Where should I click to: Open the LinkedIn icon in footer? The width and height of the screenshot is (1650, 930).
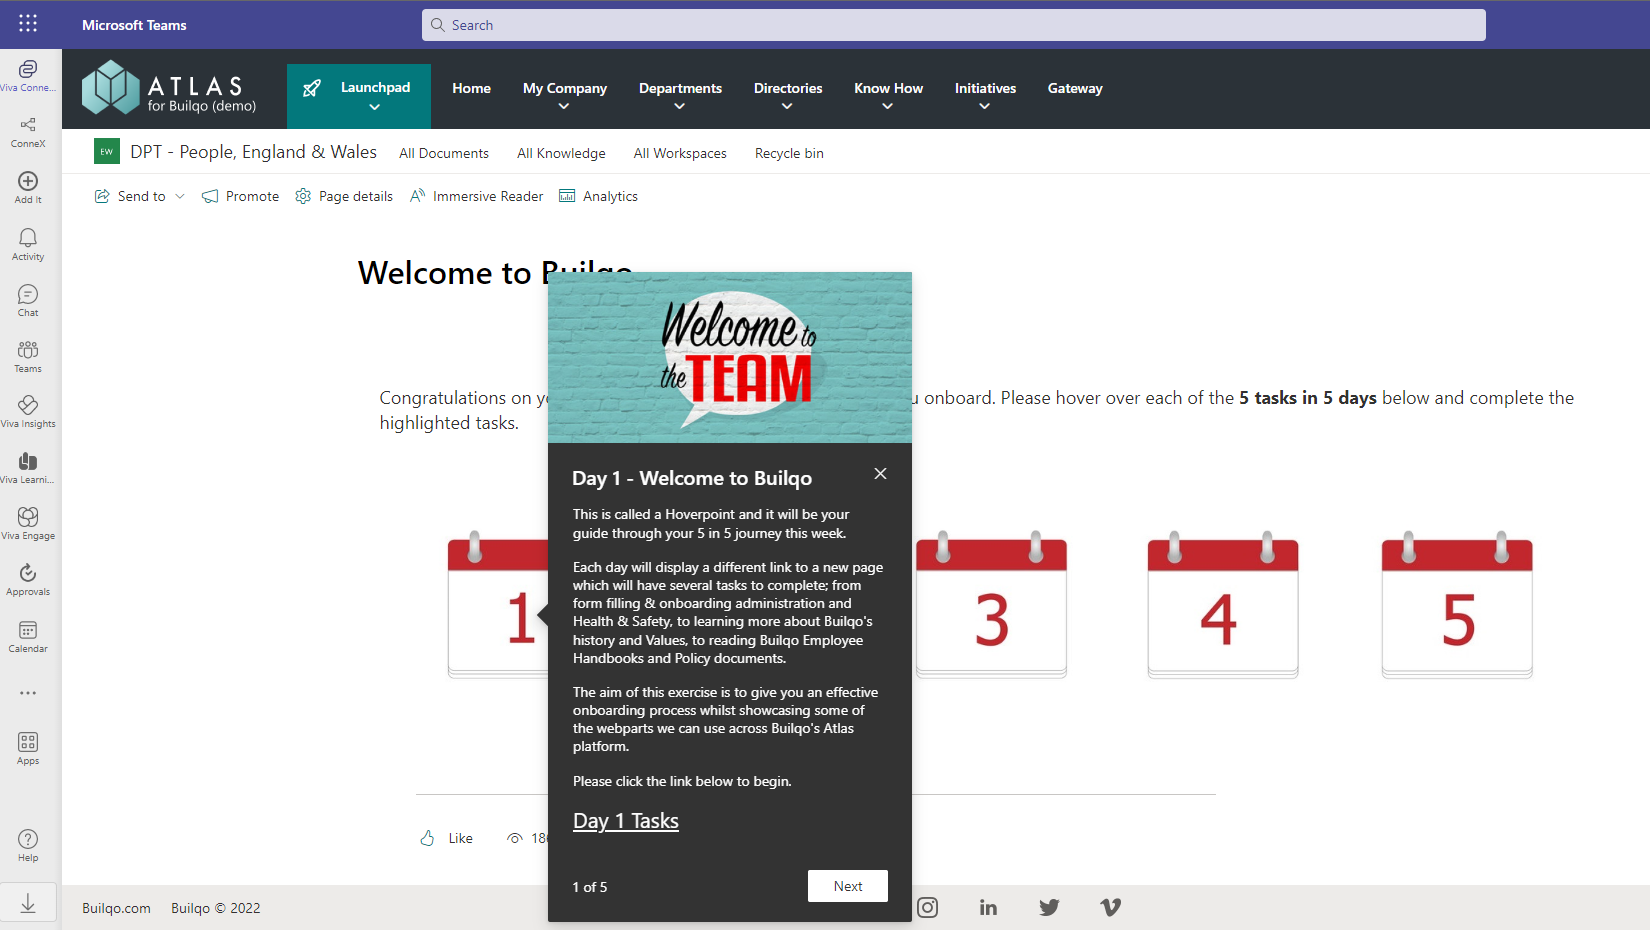(988, 907)
